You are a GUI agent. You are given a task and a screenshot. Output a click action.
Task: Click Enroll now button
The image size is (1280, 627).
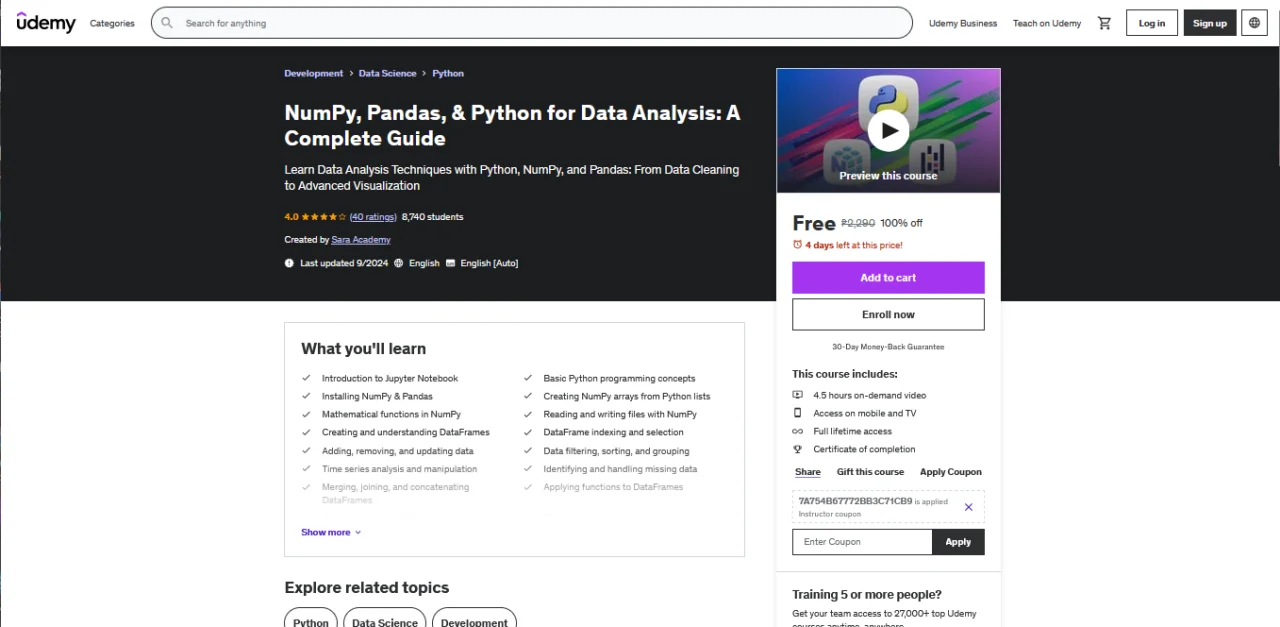[x=888, y=314]
